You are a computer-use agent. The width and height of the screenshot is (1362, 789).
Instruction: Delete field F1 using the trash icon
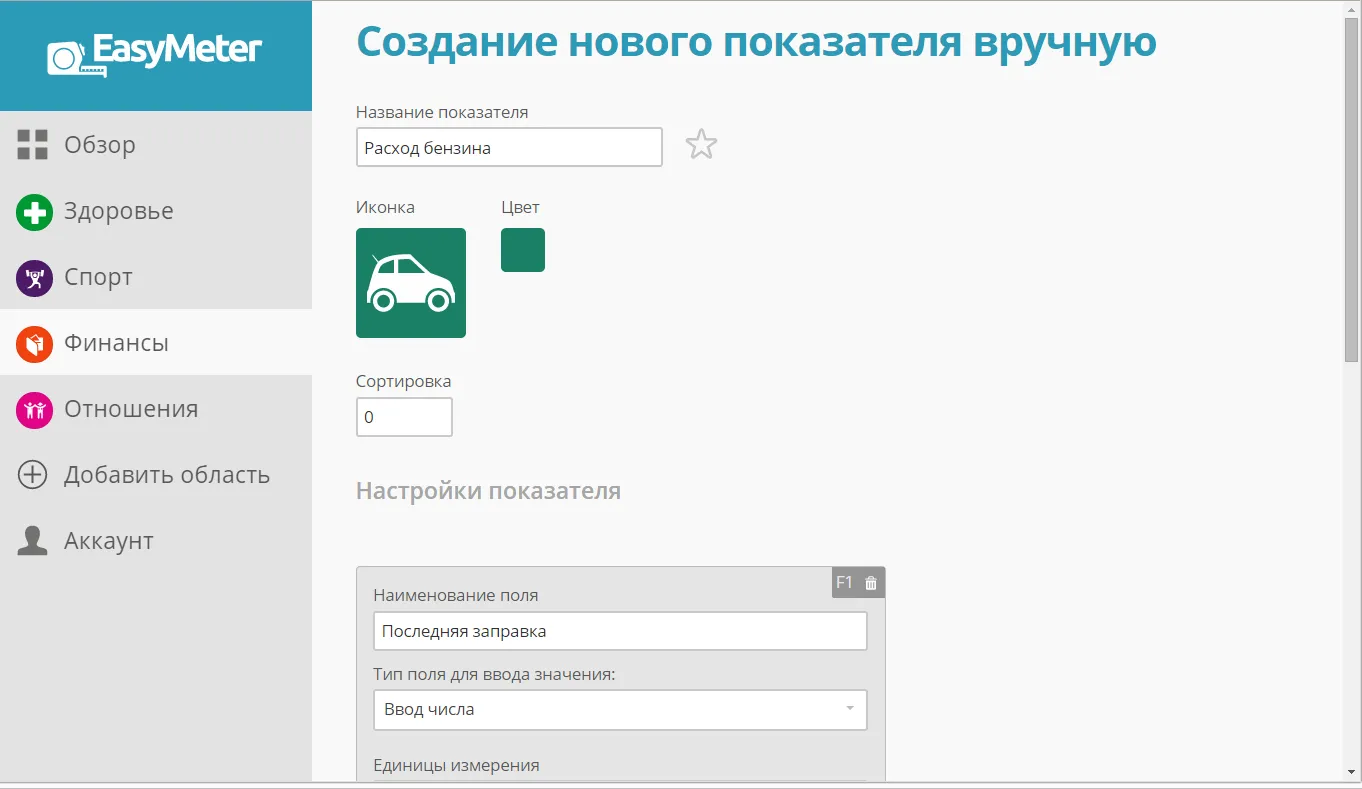tap(871, 582)
